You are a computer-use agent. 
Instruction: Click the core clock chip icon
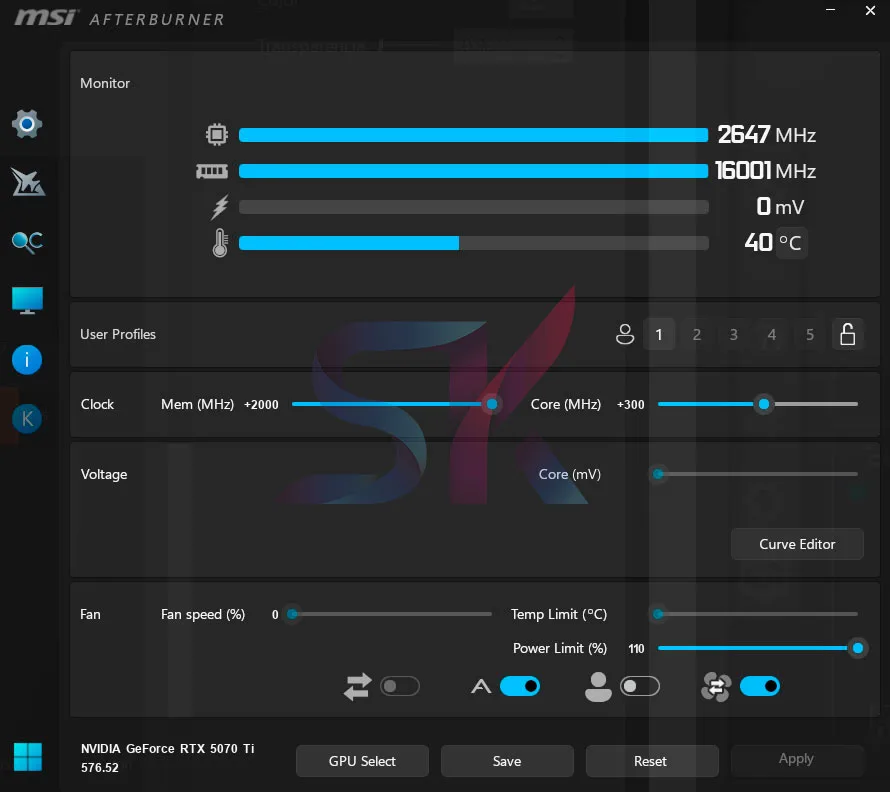(217, 135)
